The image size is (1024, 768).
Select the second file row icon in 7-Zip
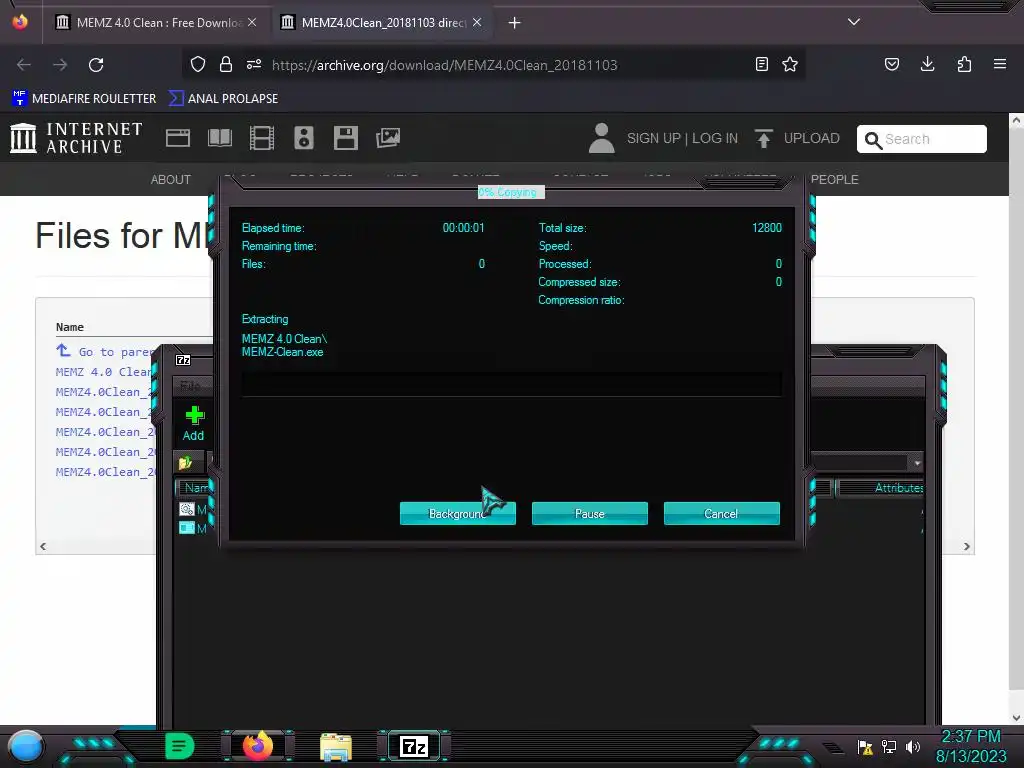click(187, 528)
